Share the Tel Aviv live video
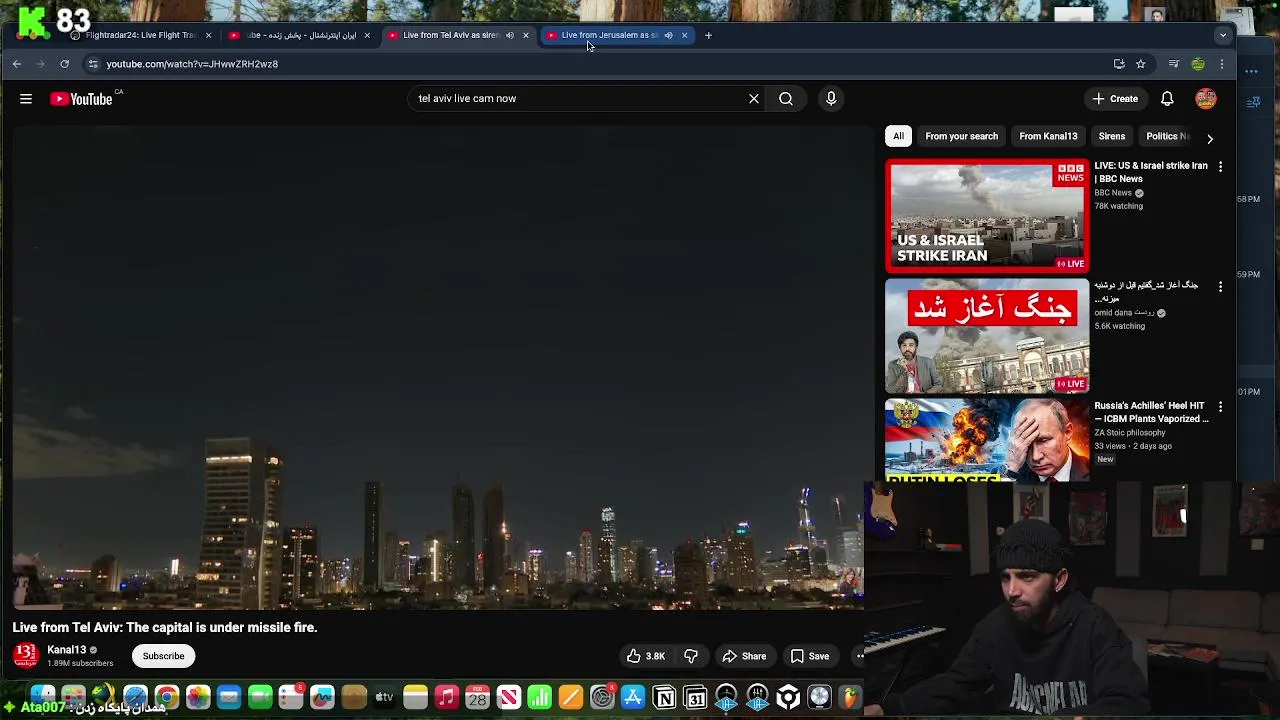 coord(744,656)
